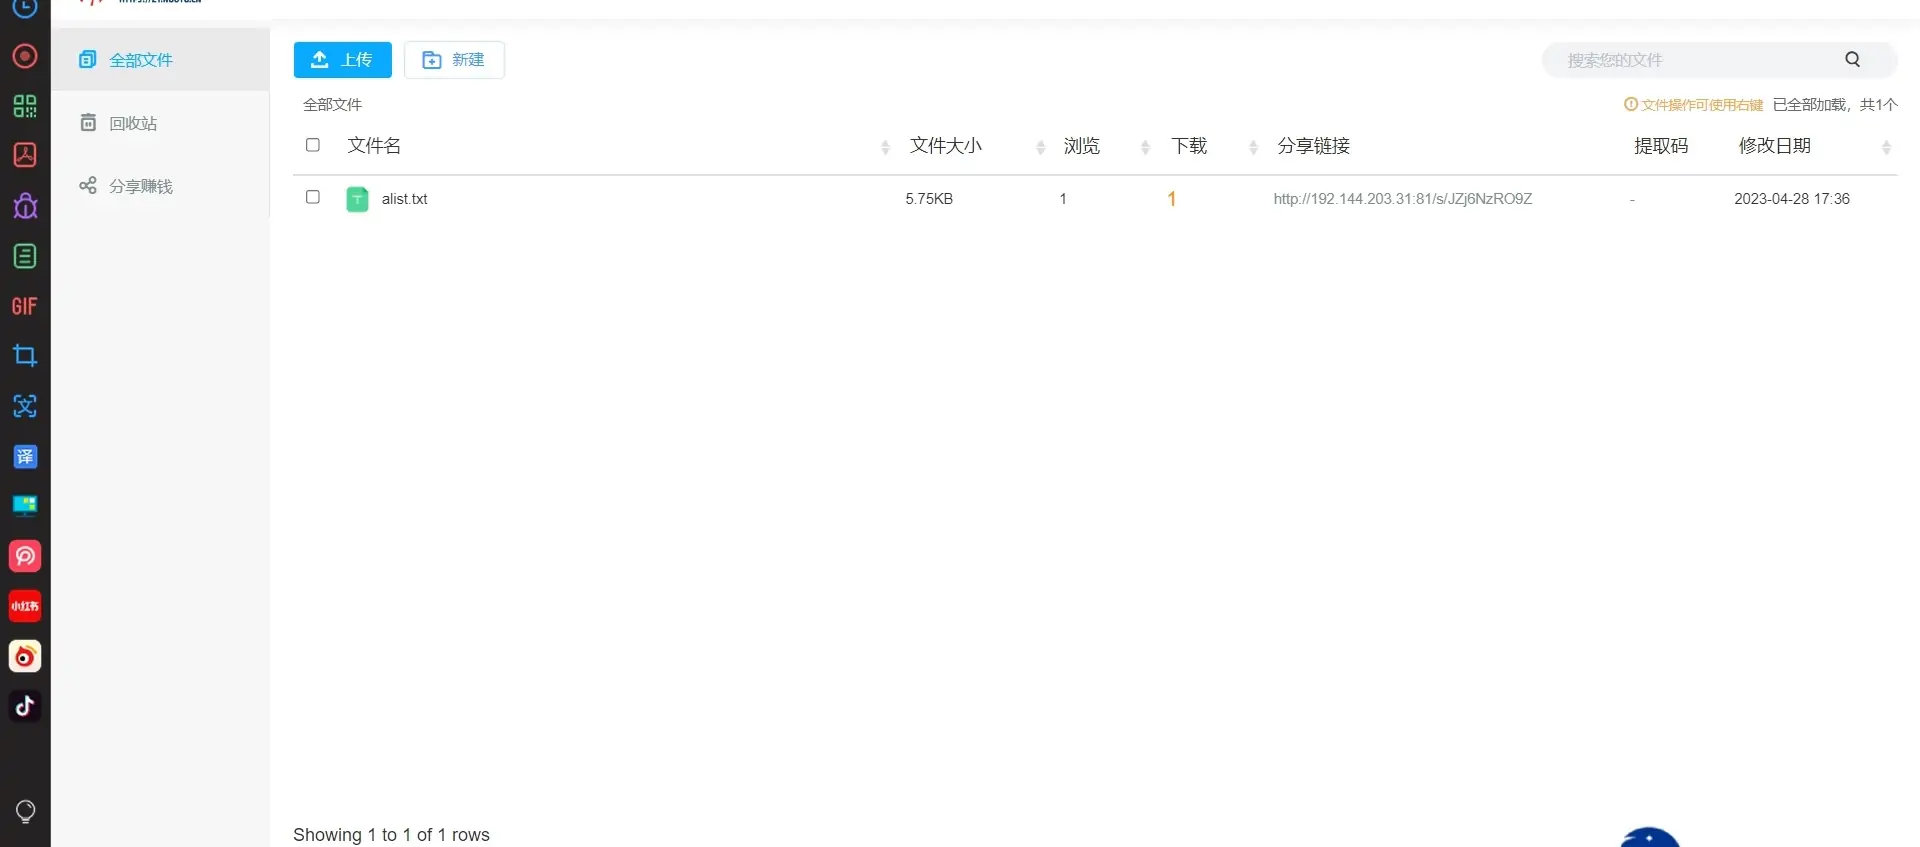Sort by 修改日期 column arrows
This screenshot has height=847, width=1920.
tap(1886, 148)
